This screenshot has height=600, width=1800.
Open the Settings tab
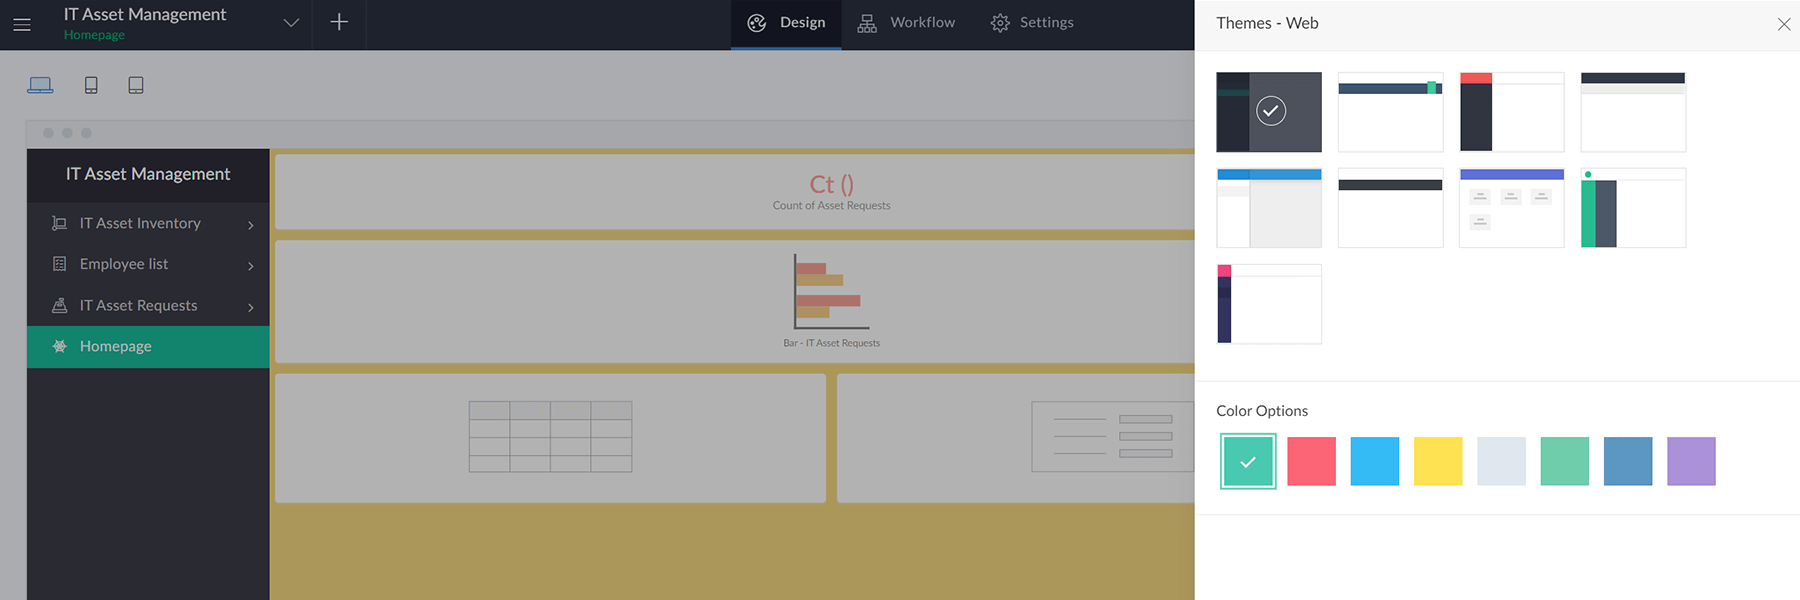[x=1032, y=23]
